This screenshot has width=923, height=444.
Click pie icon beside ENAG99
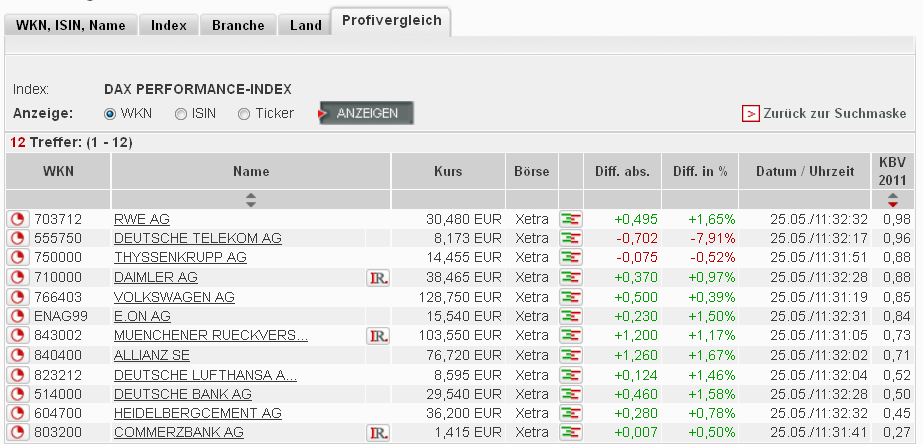[18, 316]
